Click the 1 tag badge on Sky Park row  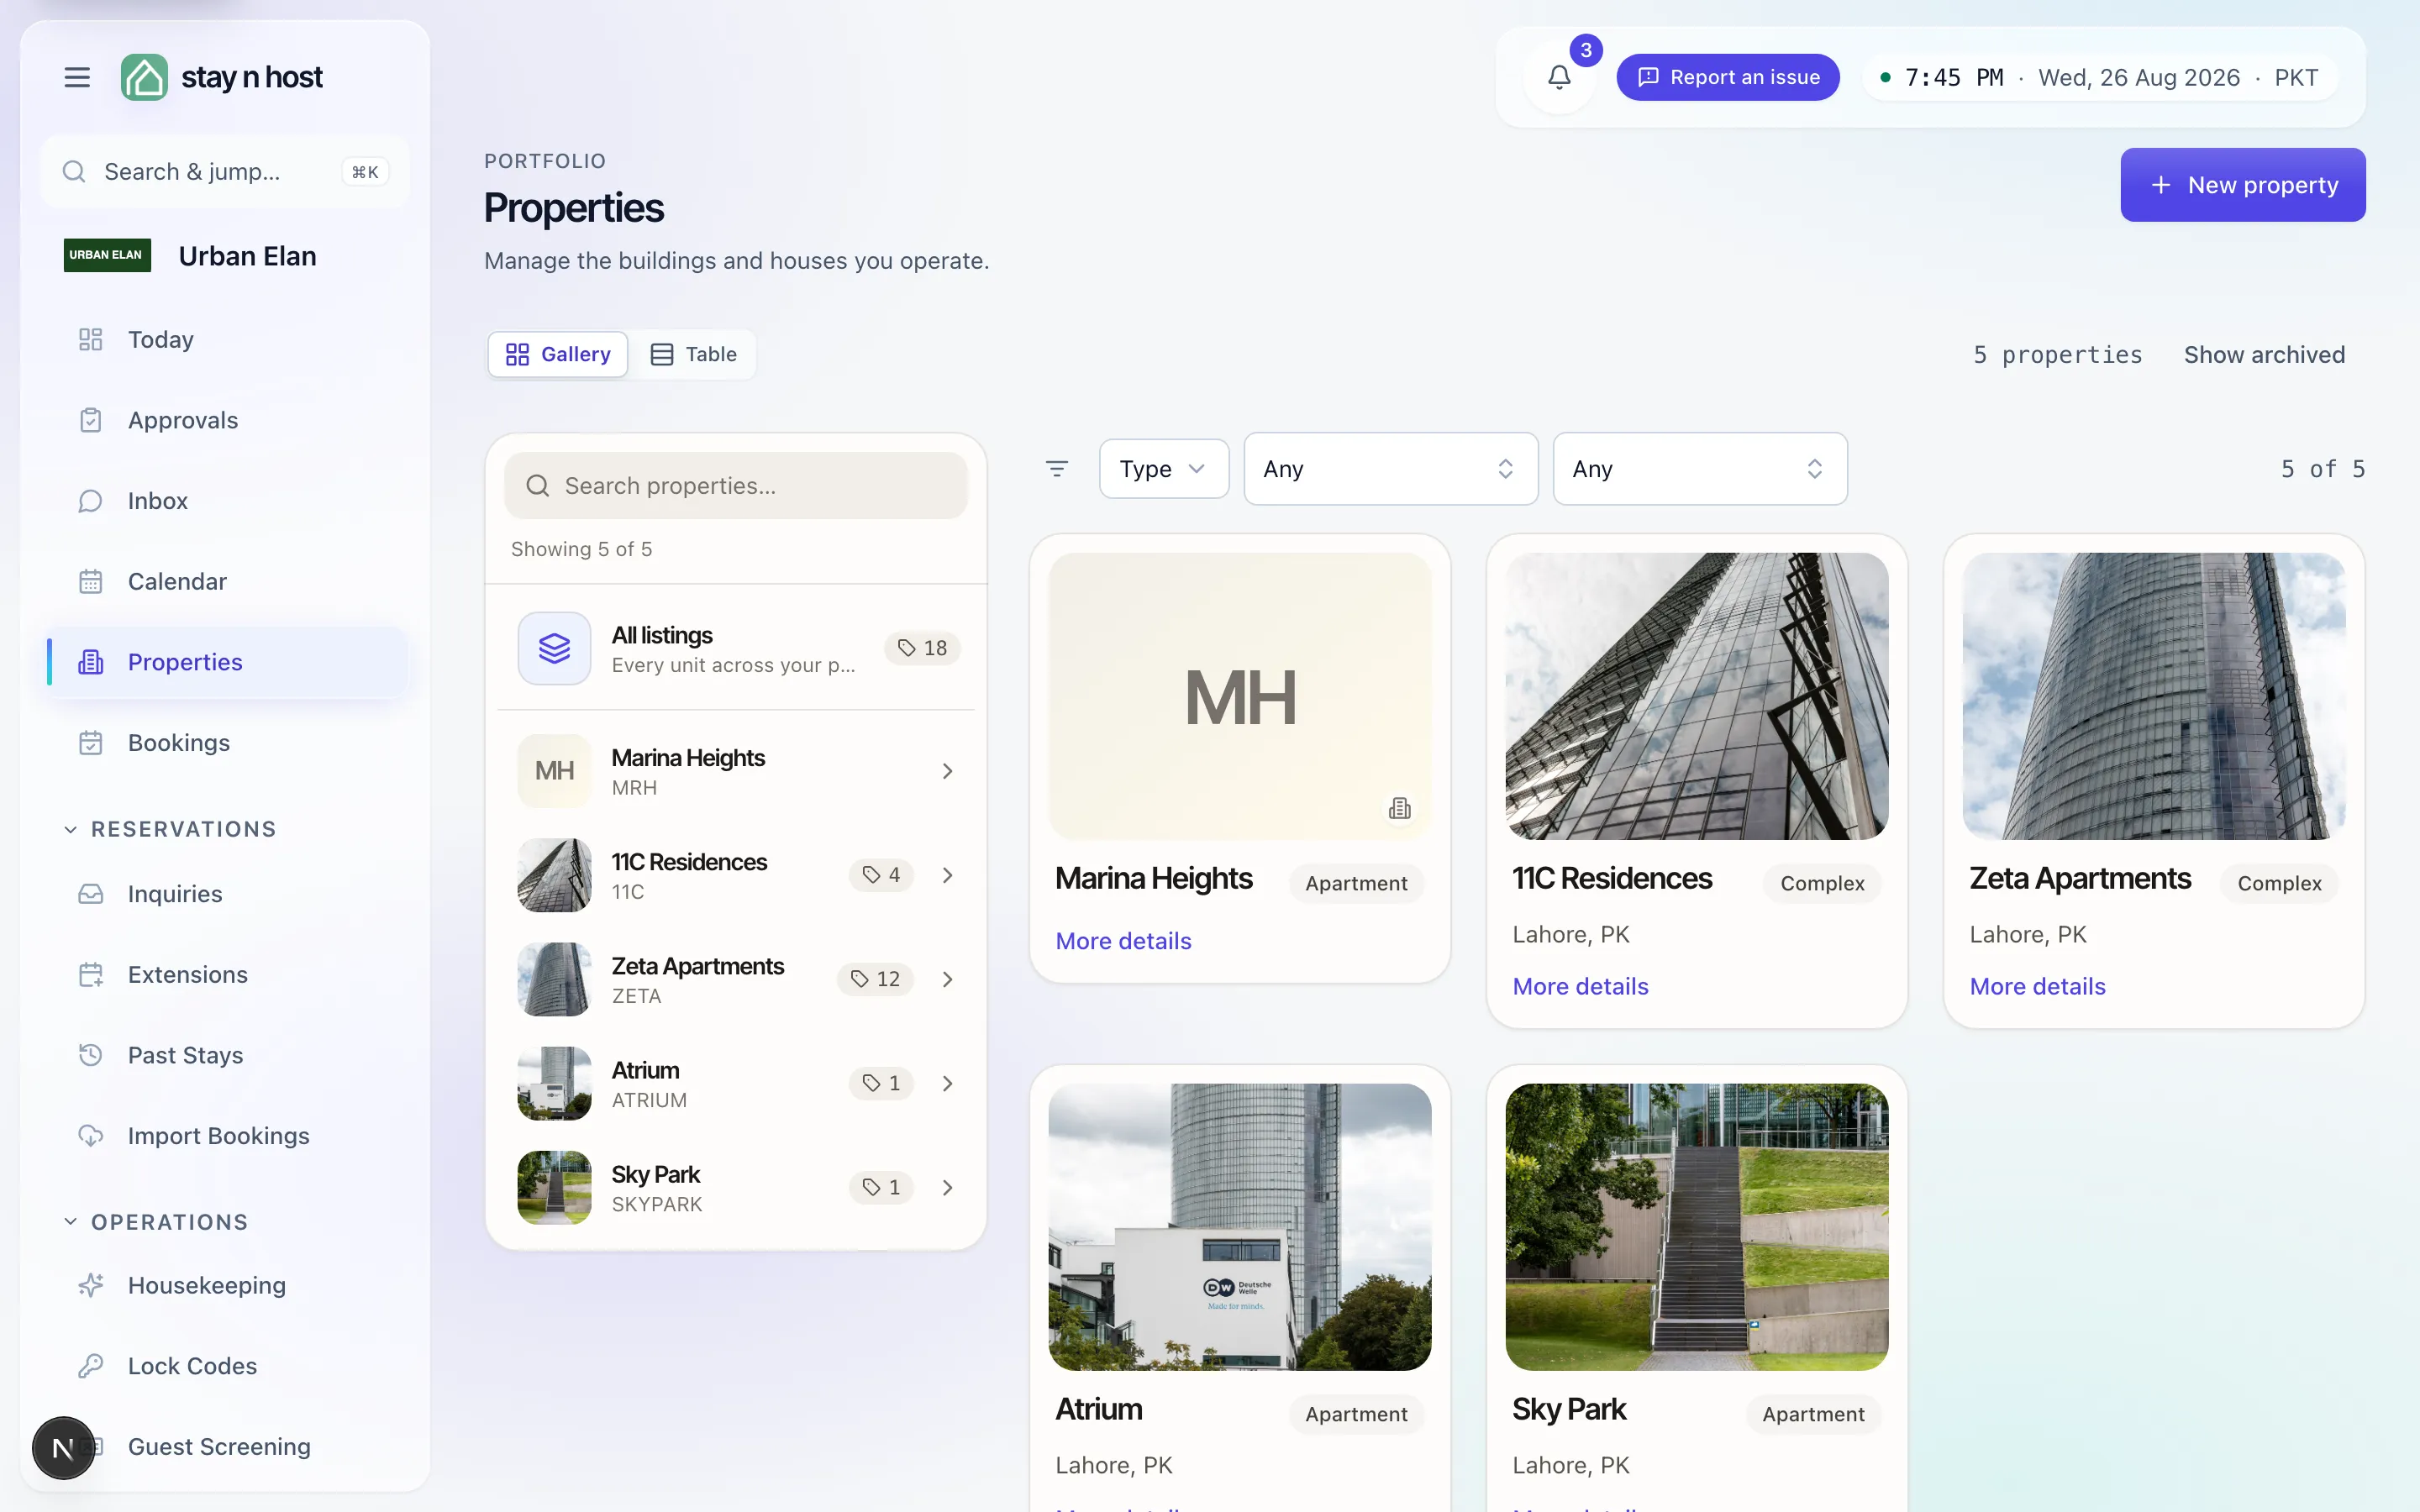point(881,1187)
